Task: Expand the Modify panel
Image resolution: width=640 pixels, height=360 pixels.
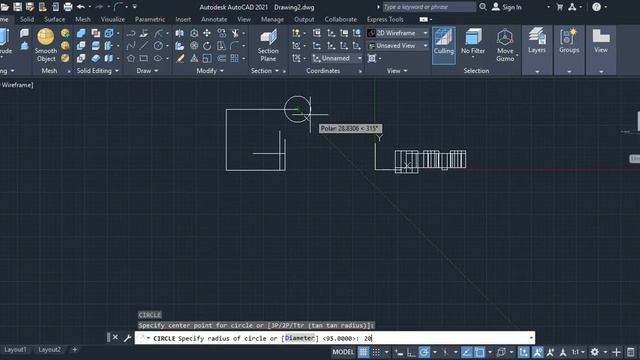Action: pos(210,71)
